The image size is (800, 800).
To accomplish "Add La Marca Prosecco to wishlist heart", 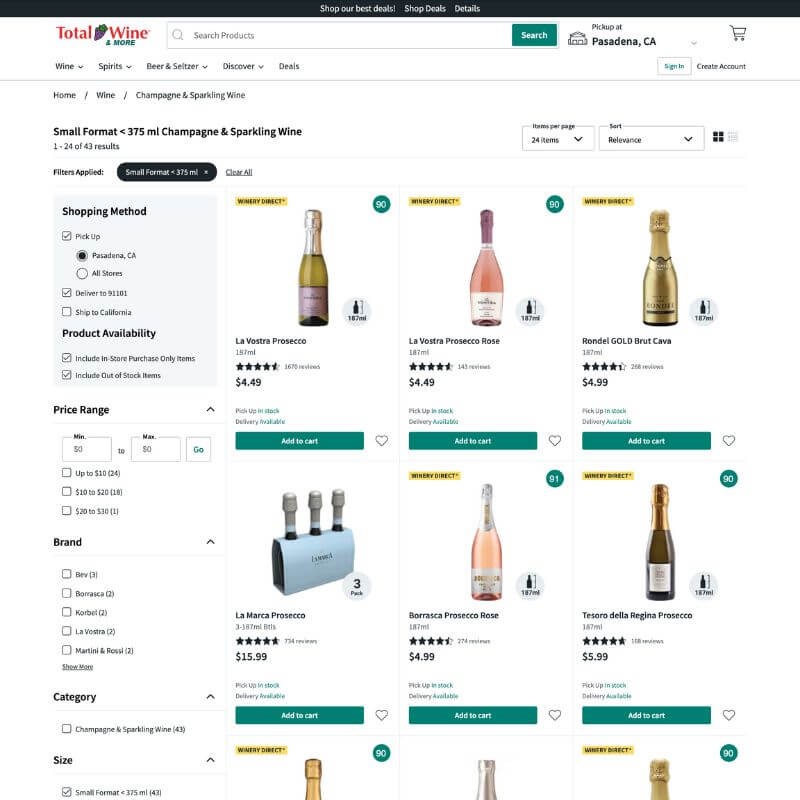I will pos(382,715).
